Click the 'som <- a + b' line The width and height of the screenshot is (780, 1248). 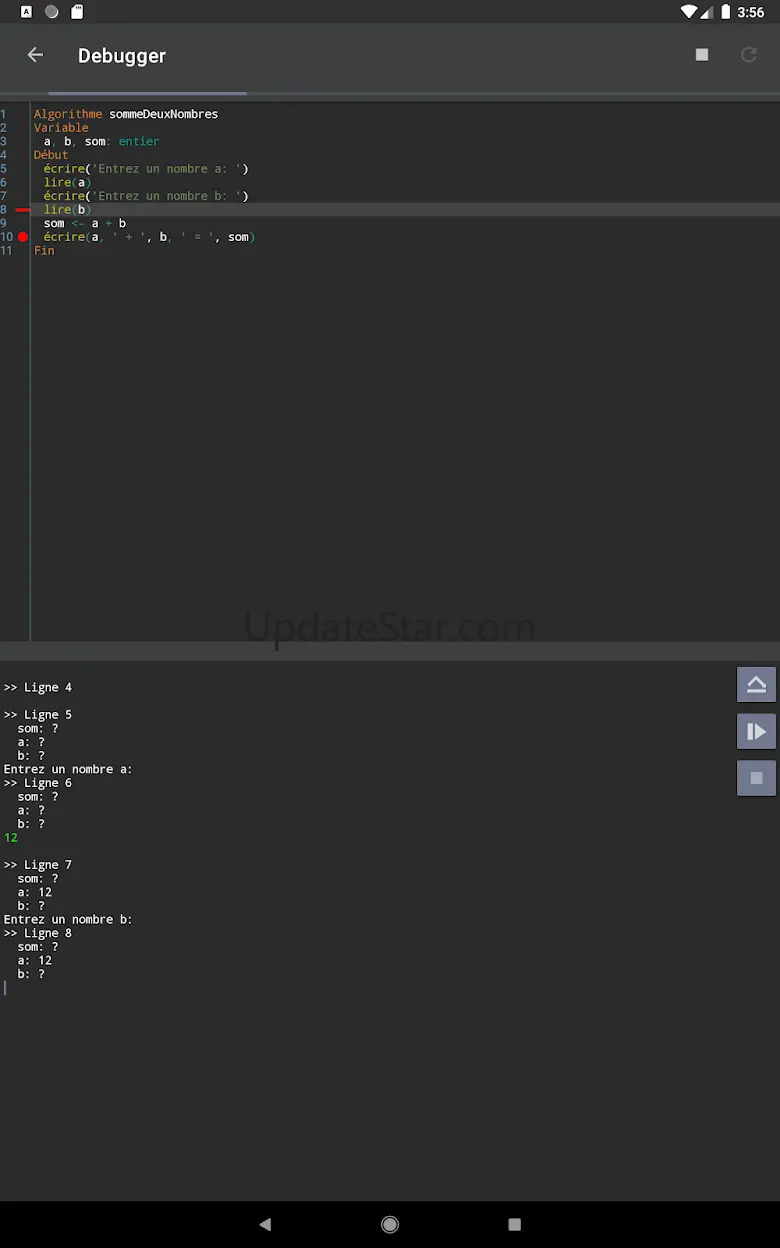tap(85, 223)
